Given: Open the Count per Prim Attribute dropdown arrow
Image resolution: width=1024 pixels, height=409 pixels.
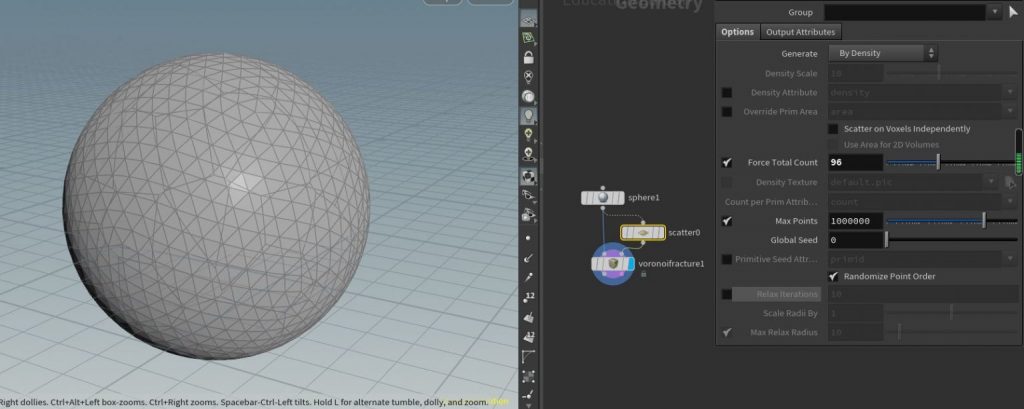Looking at the screenshot, I should point(1010,202).
